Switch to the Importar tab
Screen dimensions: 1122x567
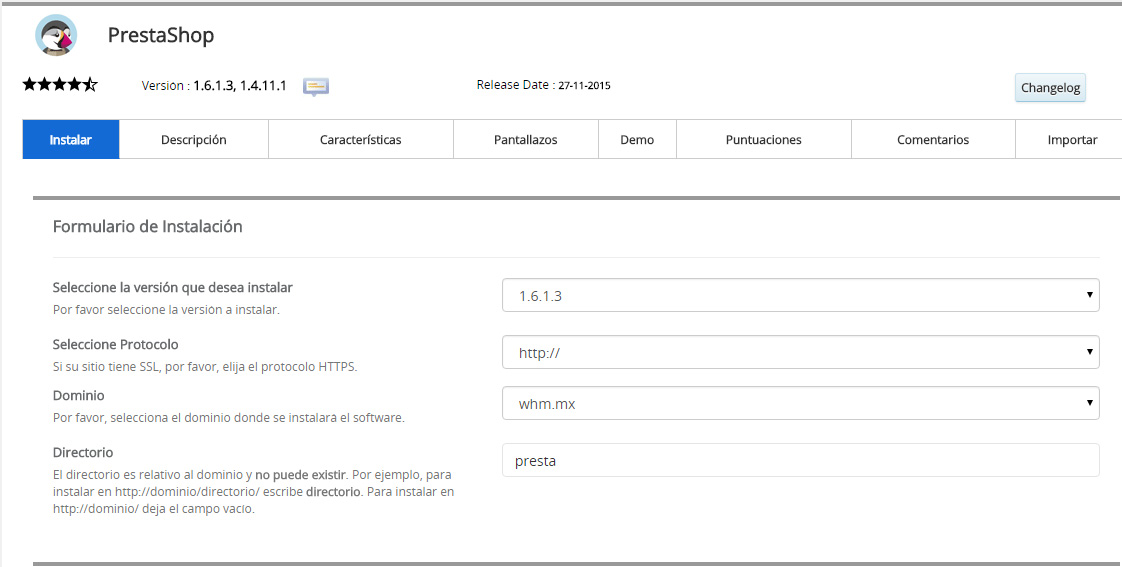coord(1071,140)
